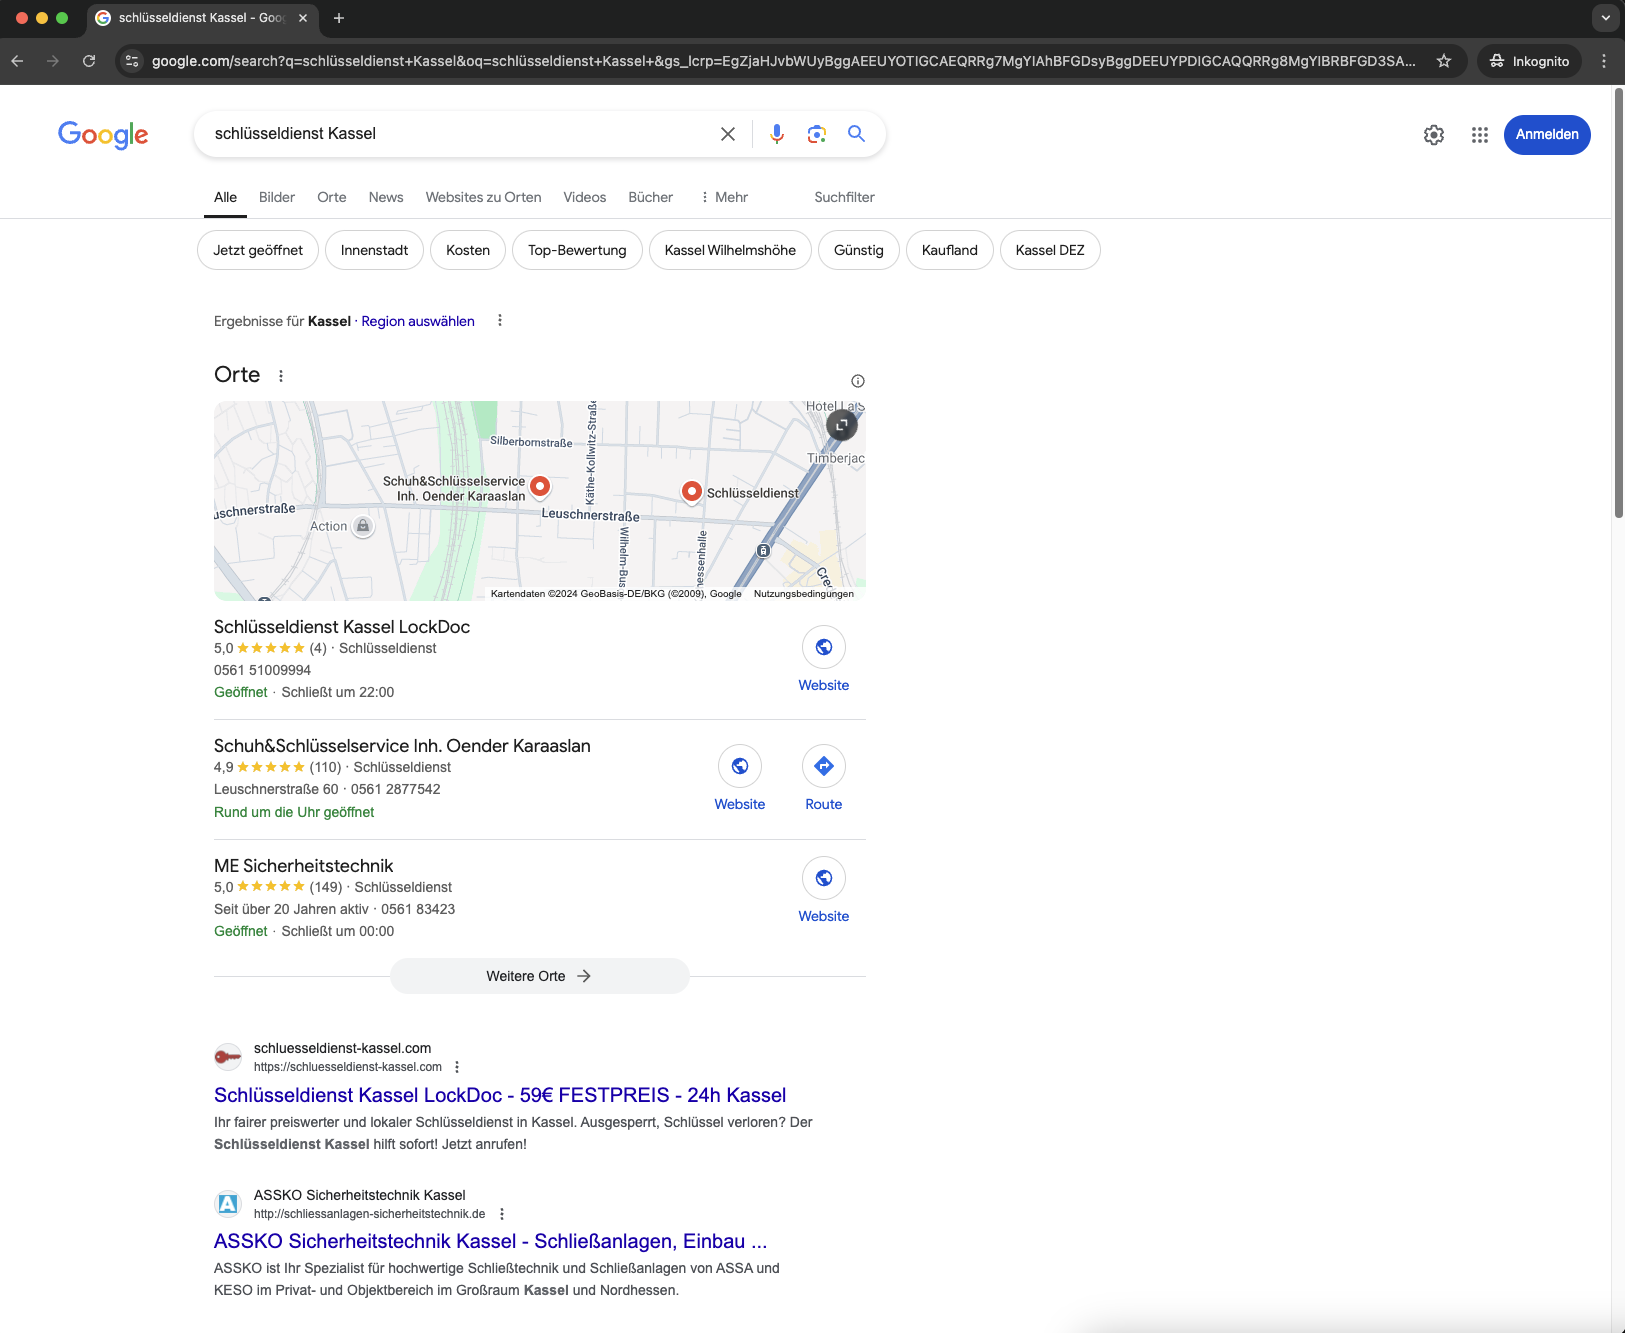Open new browser tab with plus icon
Image resolution: width=1625 pixels, height=1333 pixels.
tap(339, 18)
